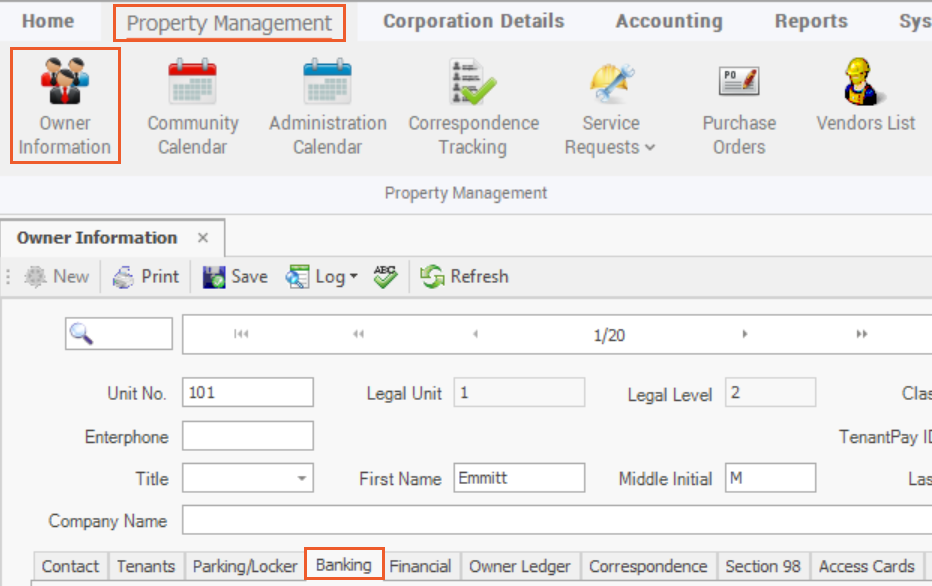Open the Log dropdown menu
The width and height of the screenshot is (932, 586).
322,277
